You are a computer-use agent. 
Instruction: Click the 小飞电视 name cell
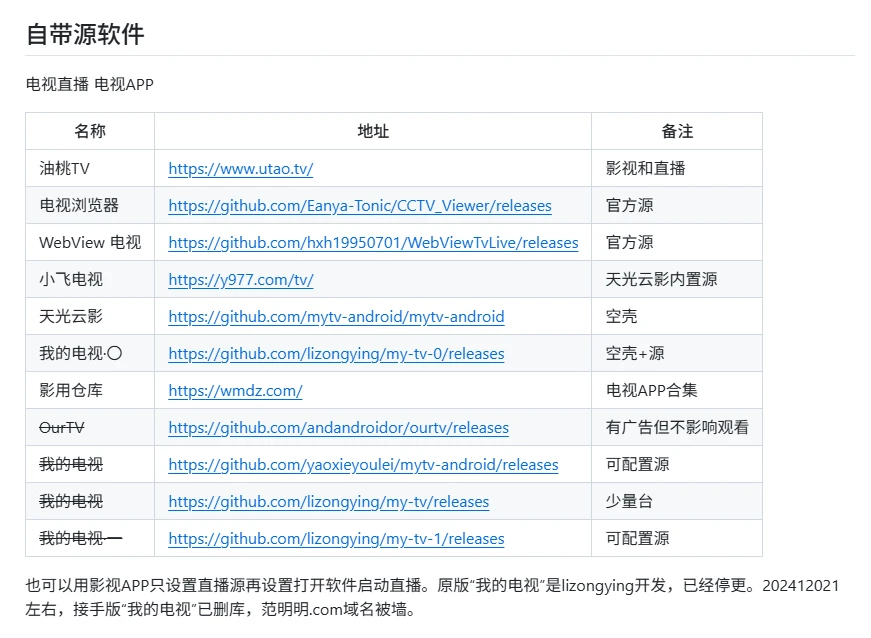click(71, 280)
